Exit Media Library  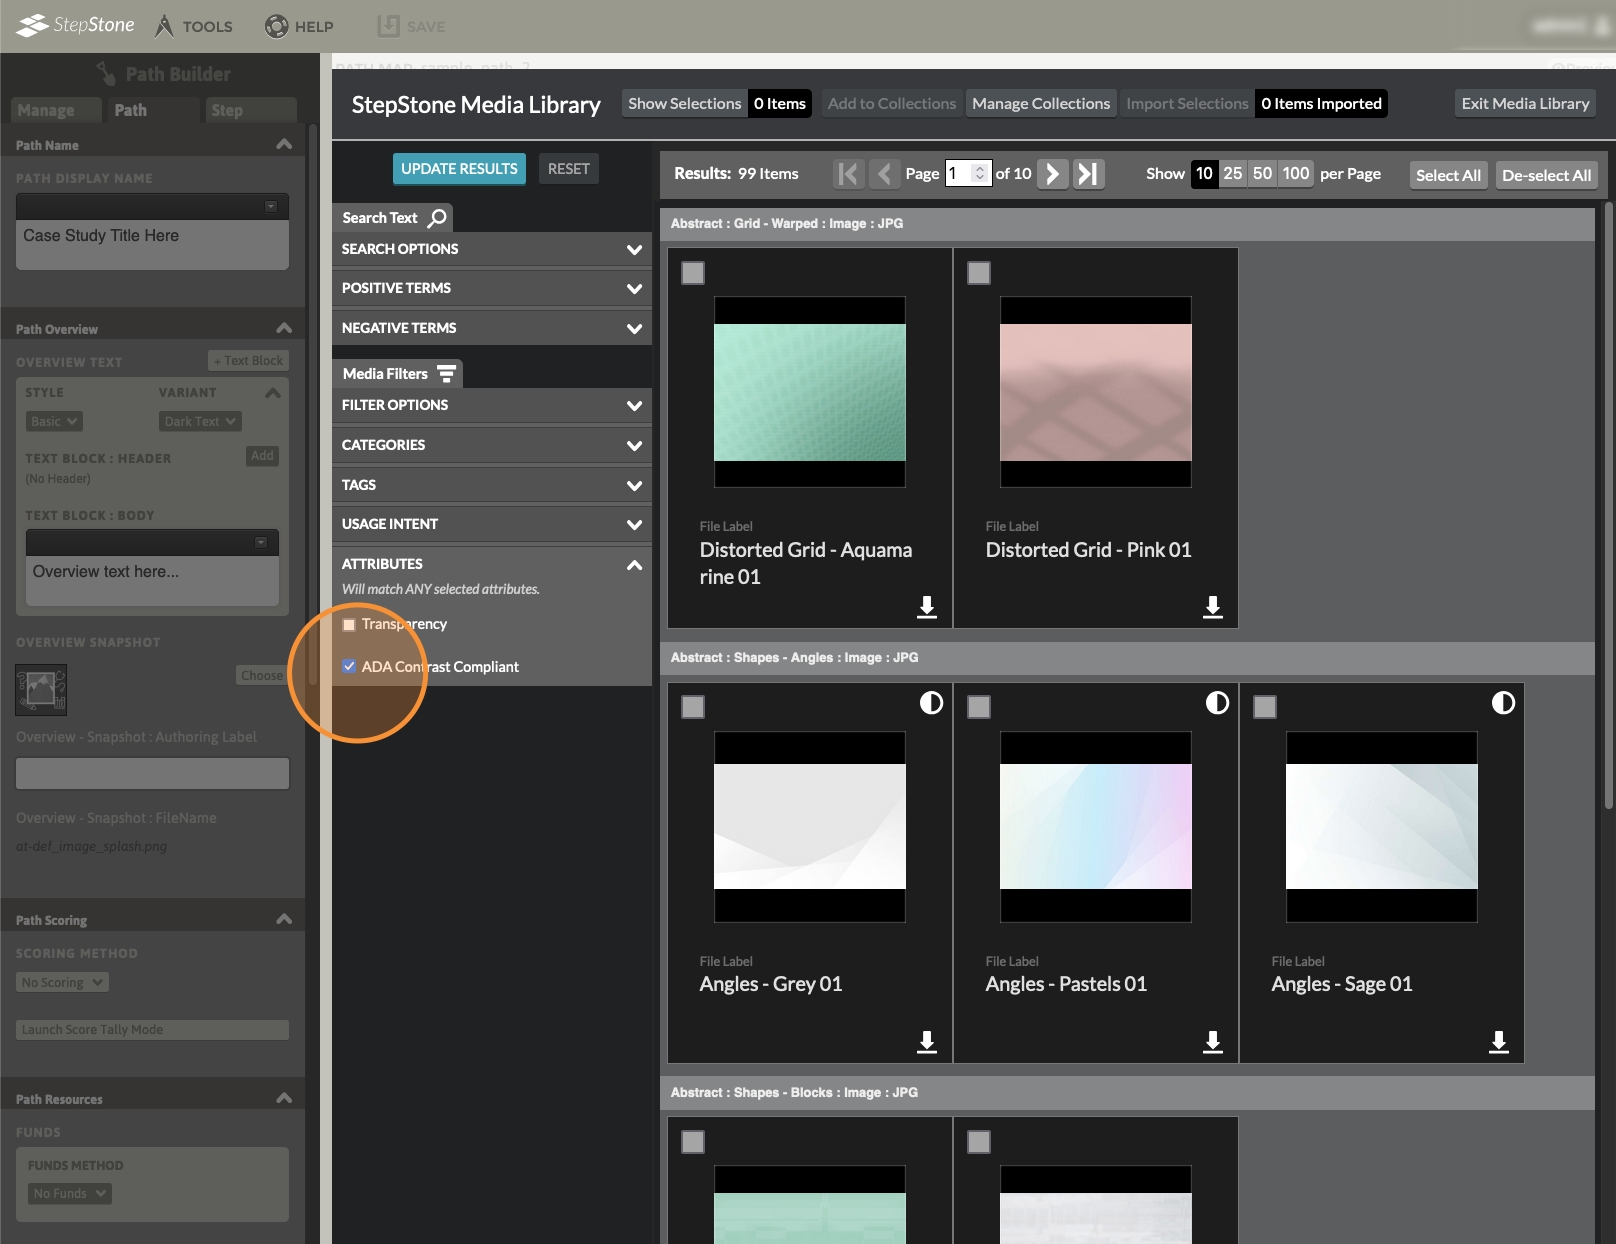tap(1525, 104)
